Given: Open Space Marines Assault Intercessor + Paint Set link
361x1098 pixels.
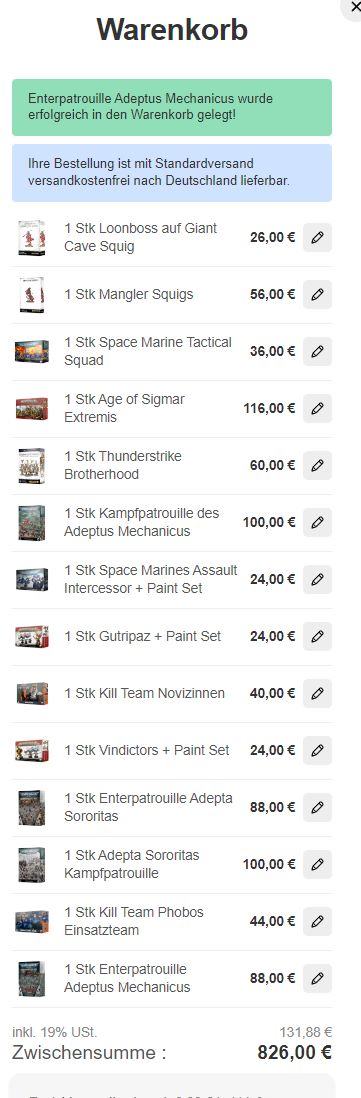Looking at the screenshot, I should click(x=150, y=579).
